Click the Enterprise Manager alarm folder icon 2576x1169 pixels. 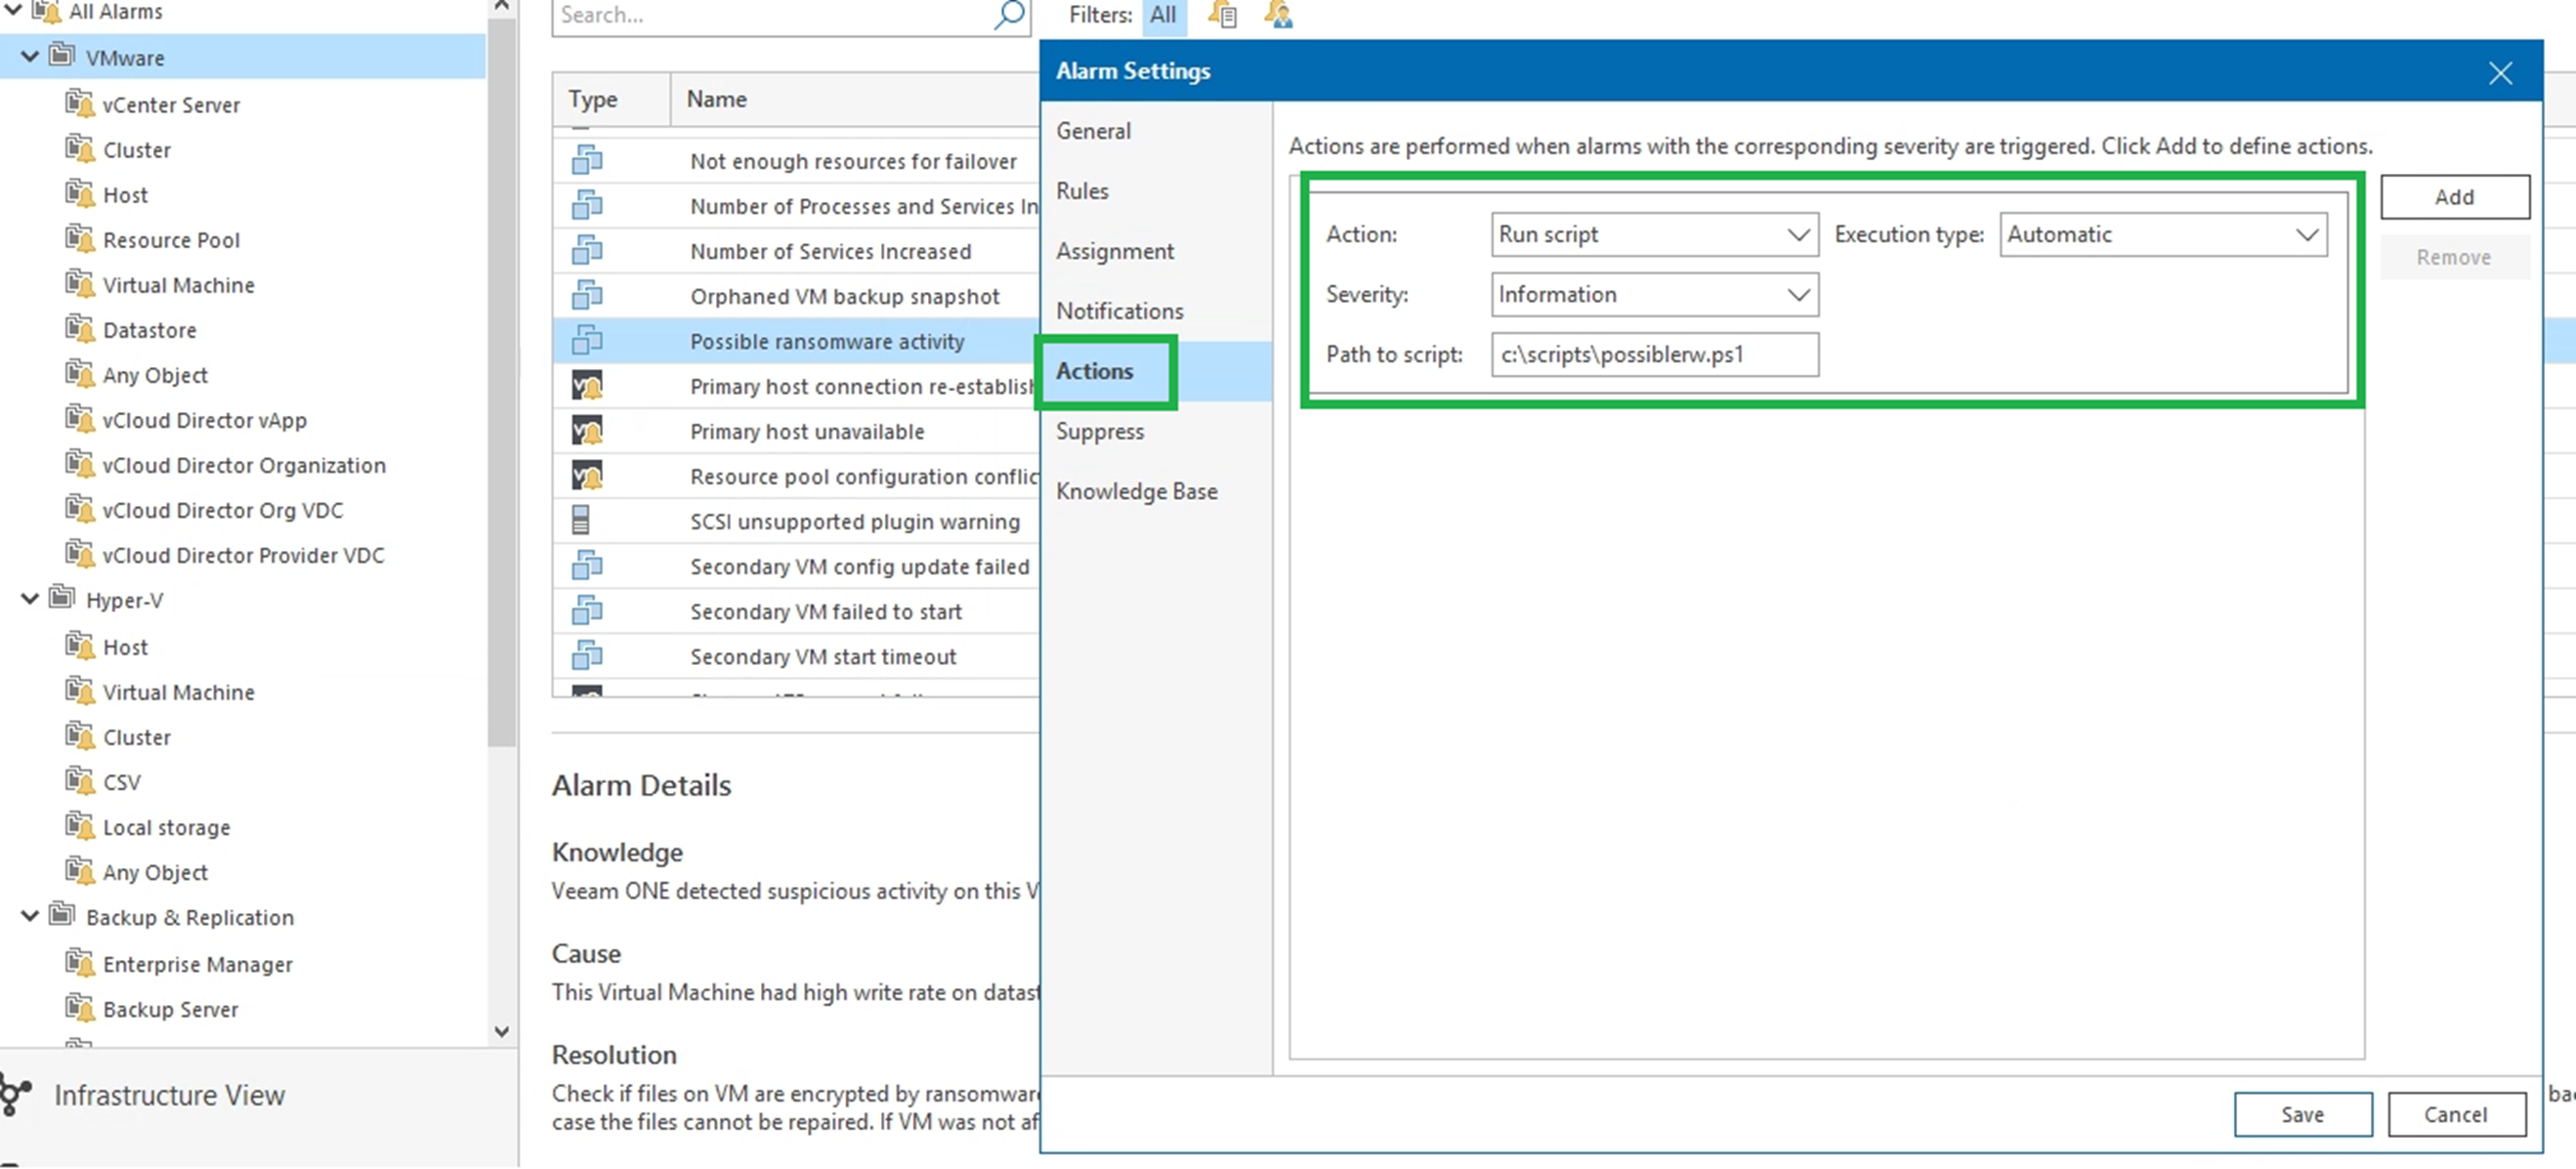tap(79, 962)
